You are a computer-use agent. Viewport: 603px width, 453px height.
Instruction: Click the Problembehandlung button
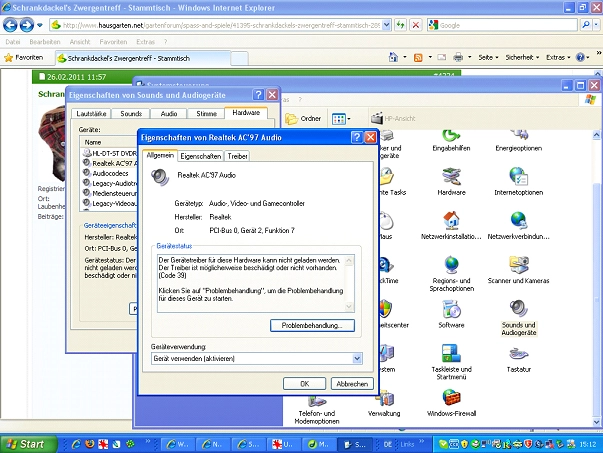312,325
